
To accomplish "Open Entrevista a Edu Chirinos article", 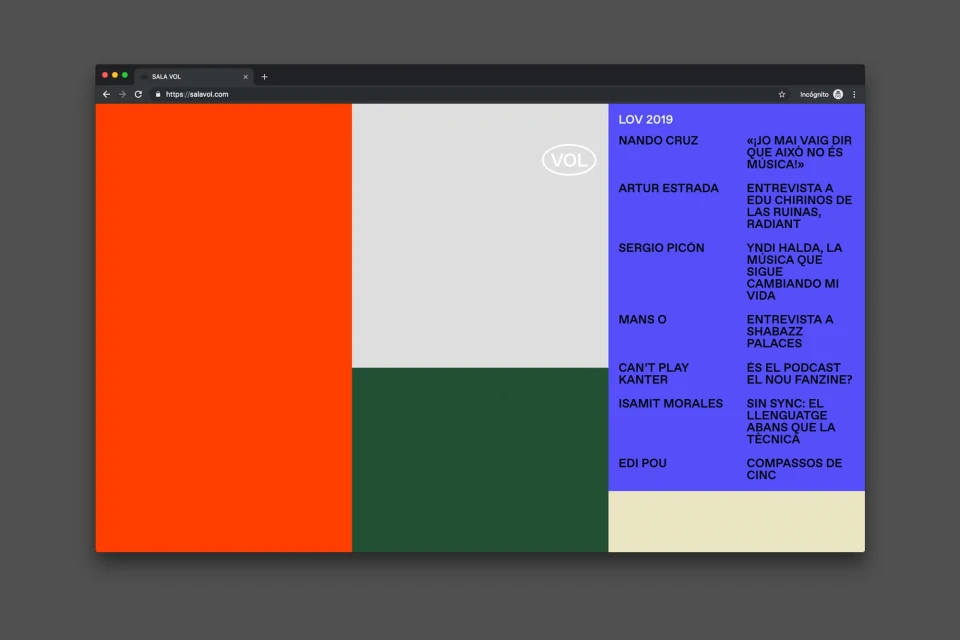I will [x=798, y=206].
